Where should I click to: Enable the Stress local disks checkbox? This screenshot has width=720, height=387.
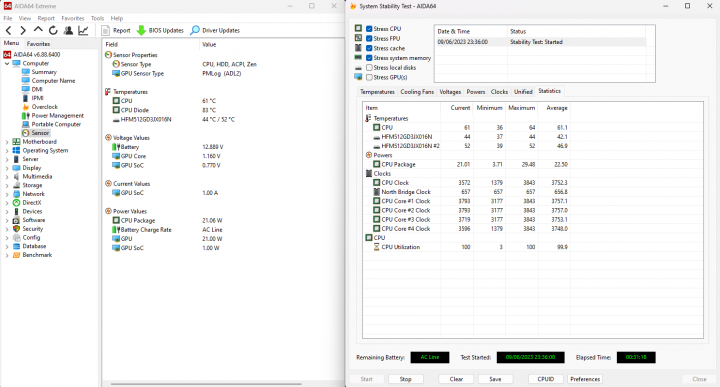coord(369,68)
